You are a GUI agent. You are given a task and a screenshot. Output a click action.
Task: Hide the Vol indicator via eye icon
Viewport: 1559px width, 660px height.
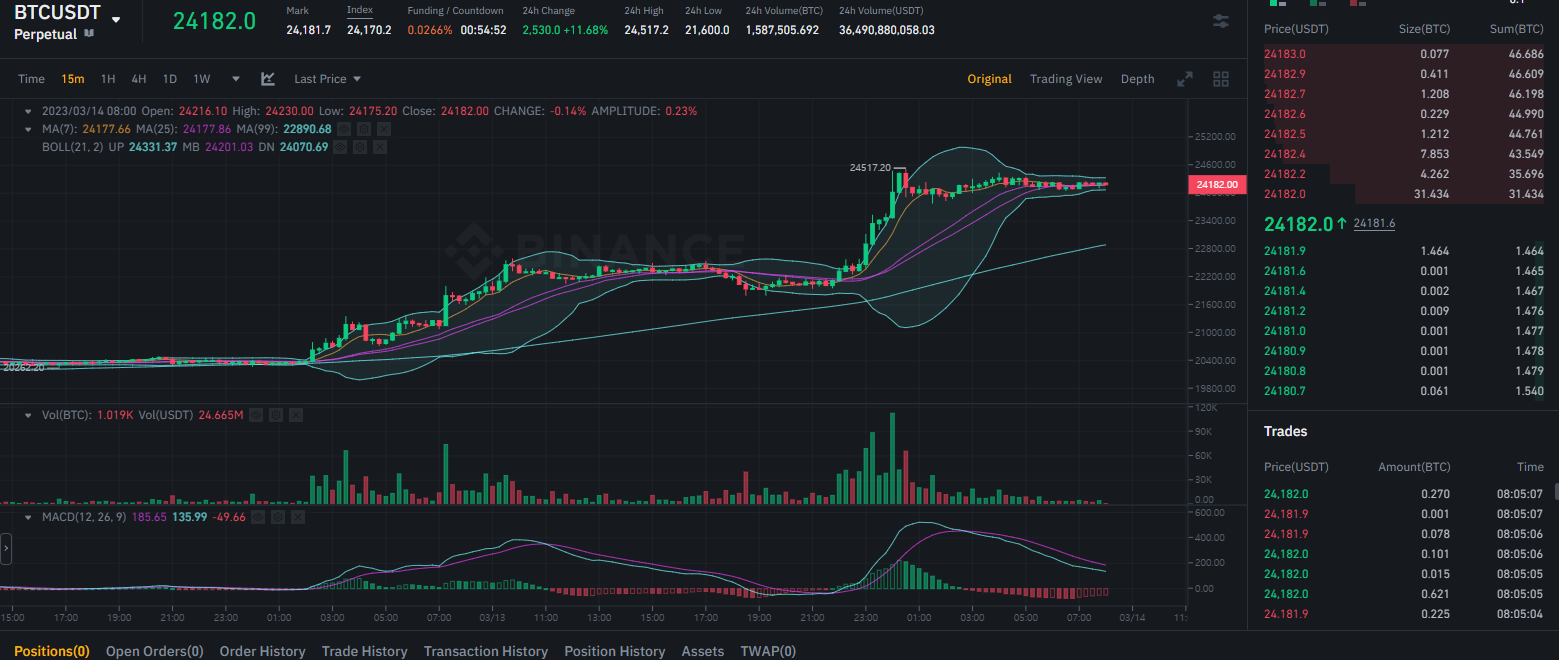[x=257, y=414]
